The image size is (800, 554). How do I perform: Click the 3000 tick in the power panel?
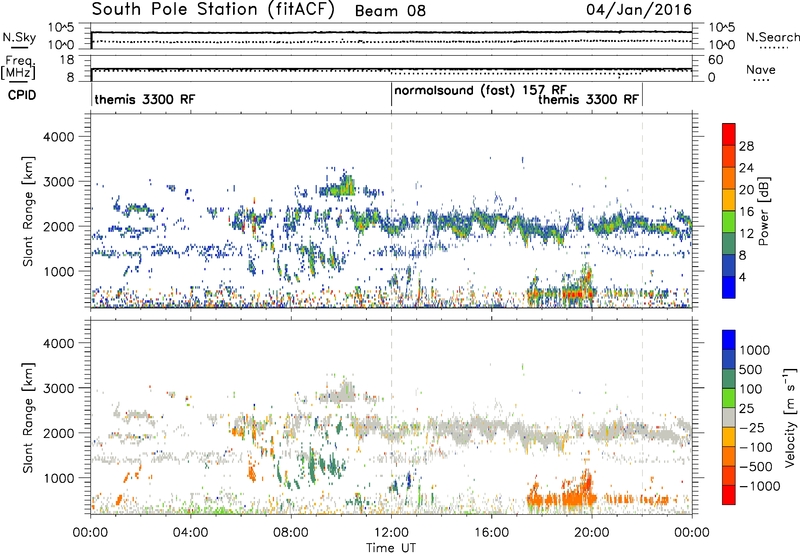coord(58,182)
